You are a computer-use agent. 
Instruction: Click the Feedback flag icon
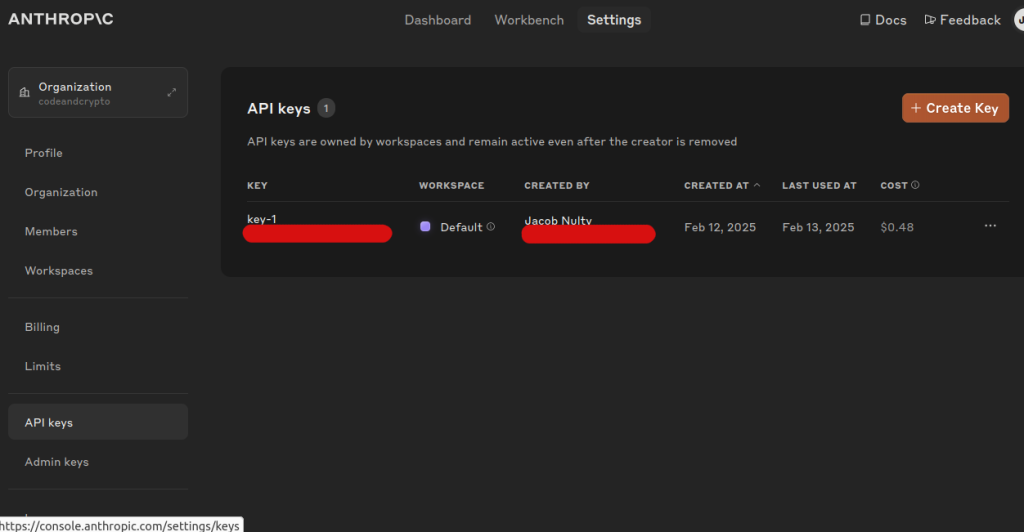click(930, 20)
